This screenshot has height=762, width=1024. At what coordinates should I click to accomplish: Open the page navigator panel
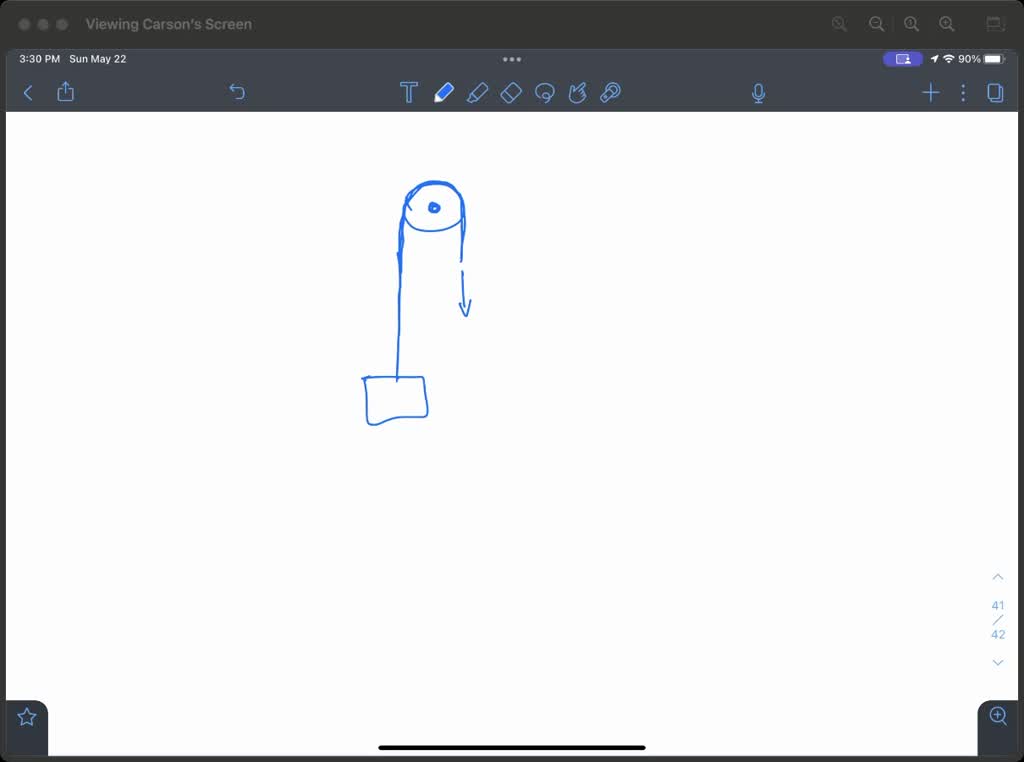point(995,93)
